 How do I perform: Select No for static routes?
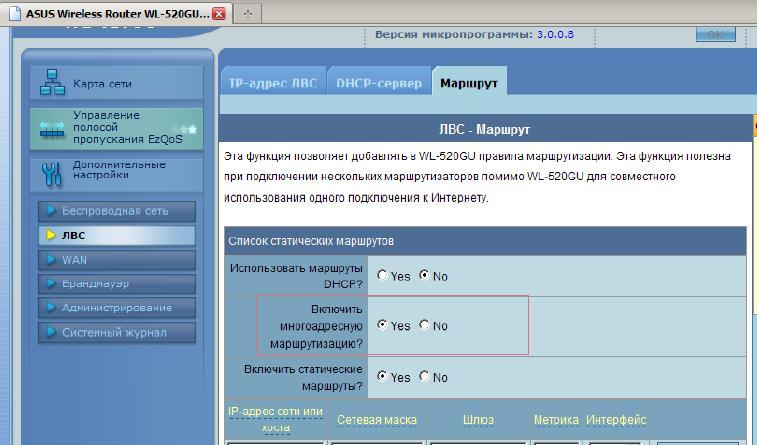[x=424, y=376]
